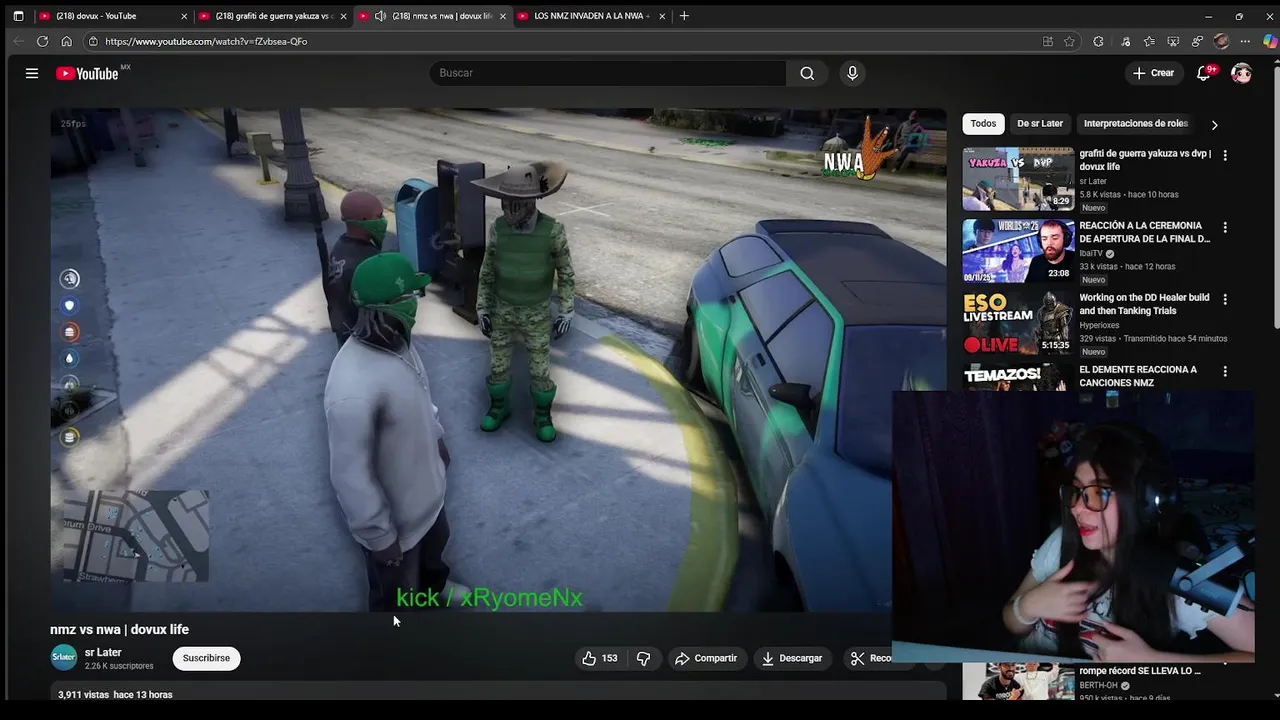This screenshot has width=1280, height=720.
Task: Open the sr Later channel name link
Action: pos(103,652)
